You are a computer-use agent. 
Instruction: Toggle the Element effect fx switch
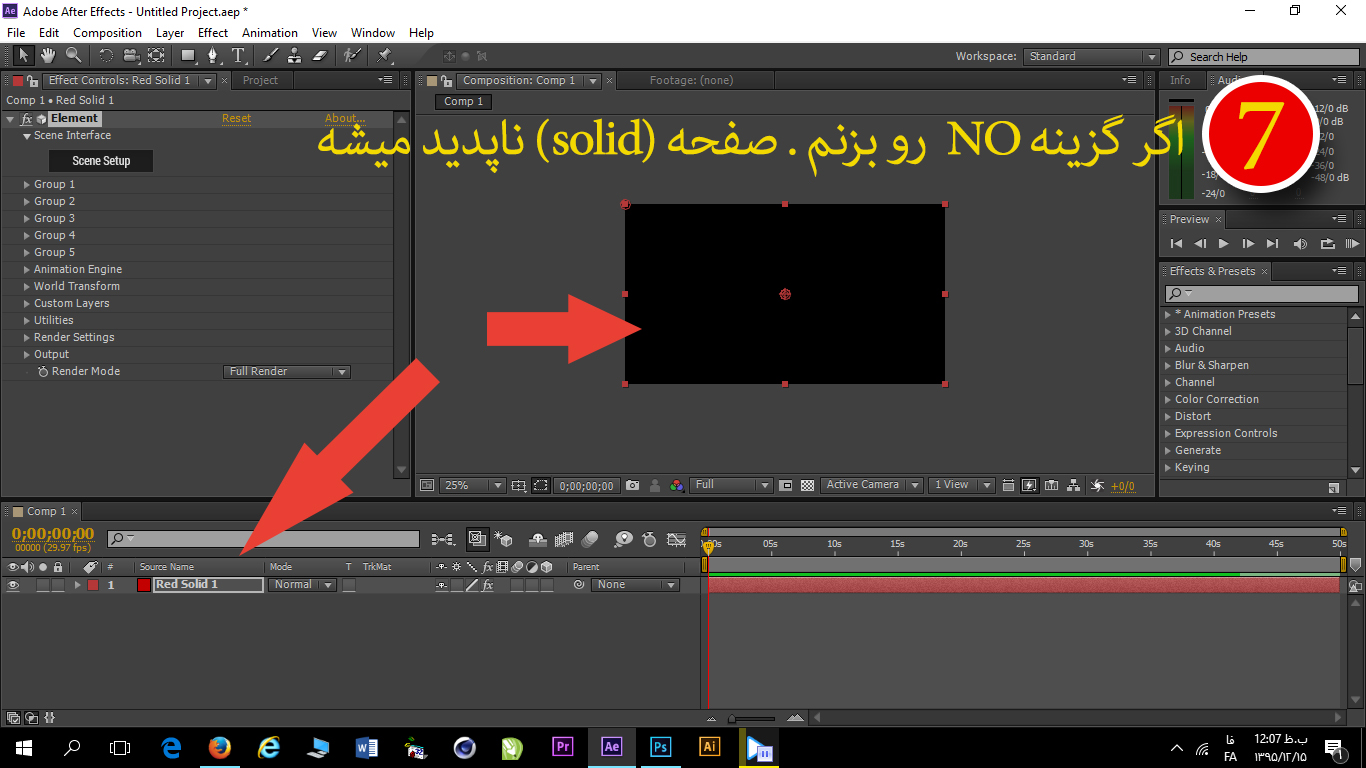[x=27, y=118]
